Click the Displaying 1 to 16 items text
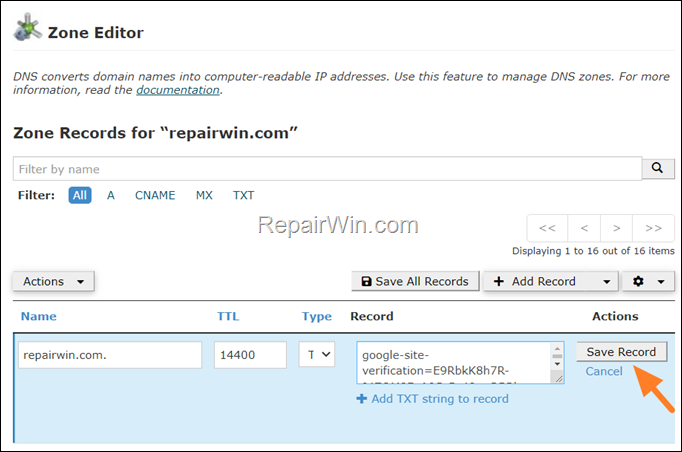Viewport: 682px width, 452px height. [593, 251]
